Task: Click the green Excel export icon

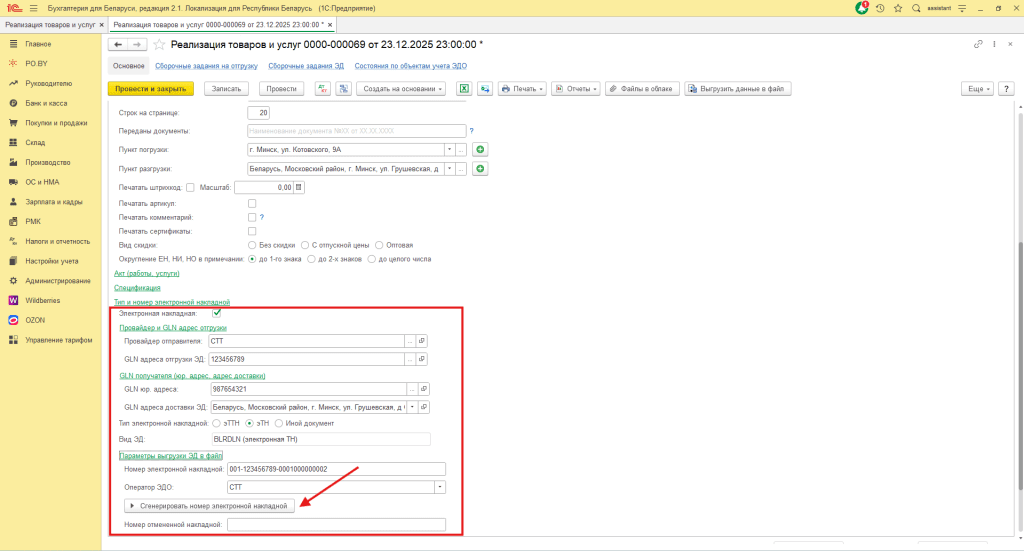Action: [x=464, y=88]
